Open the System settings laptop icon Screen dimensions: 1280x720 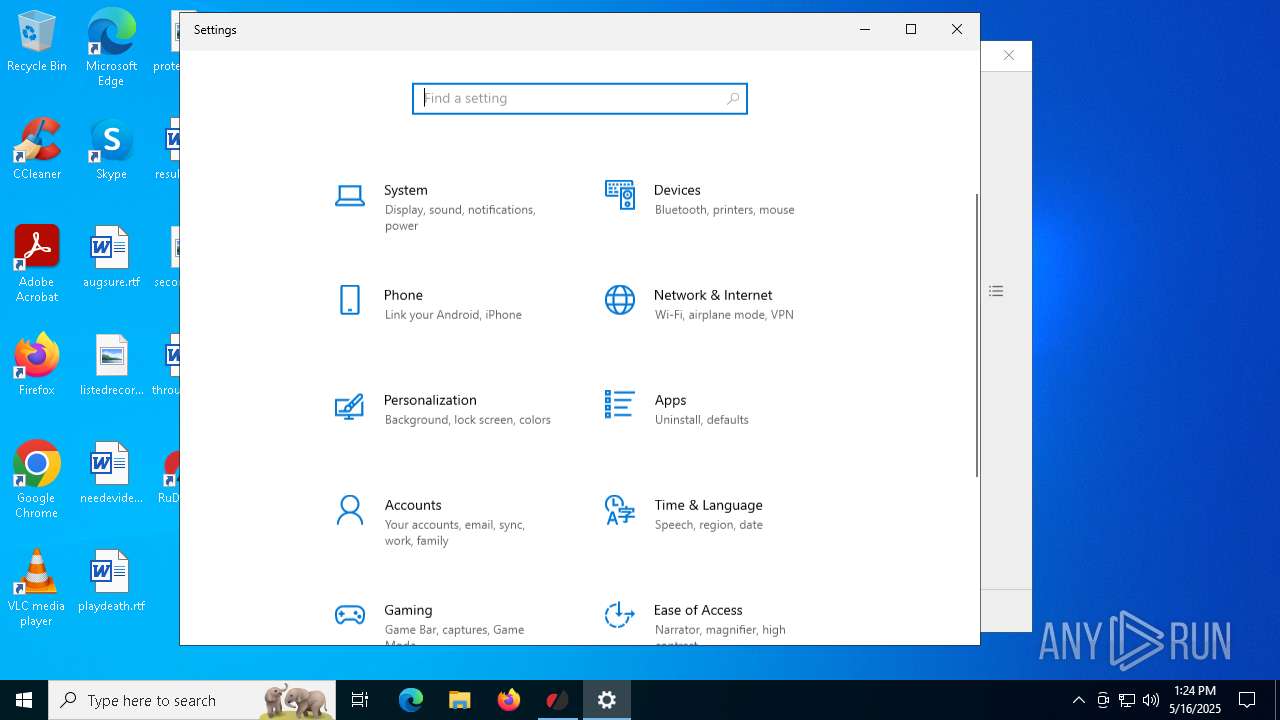[349, 196]
